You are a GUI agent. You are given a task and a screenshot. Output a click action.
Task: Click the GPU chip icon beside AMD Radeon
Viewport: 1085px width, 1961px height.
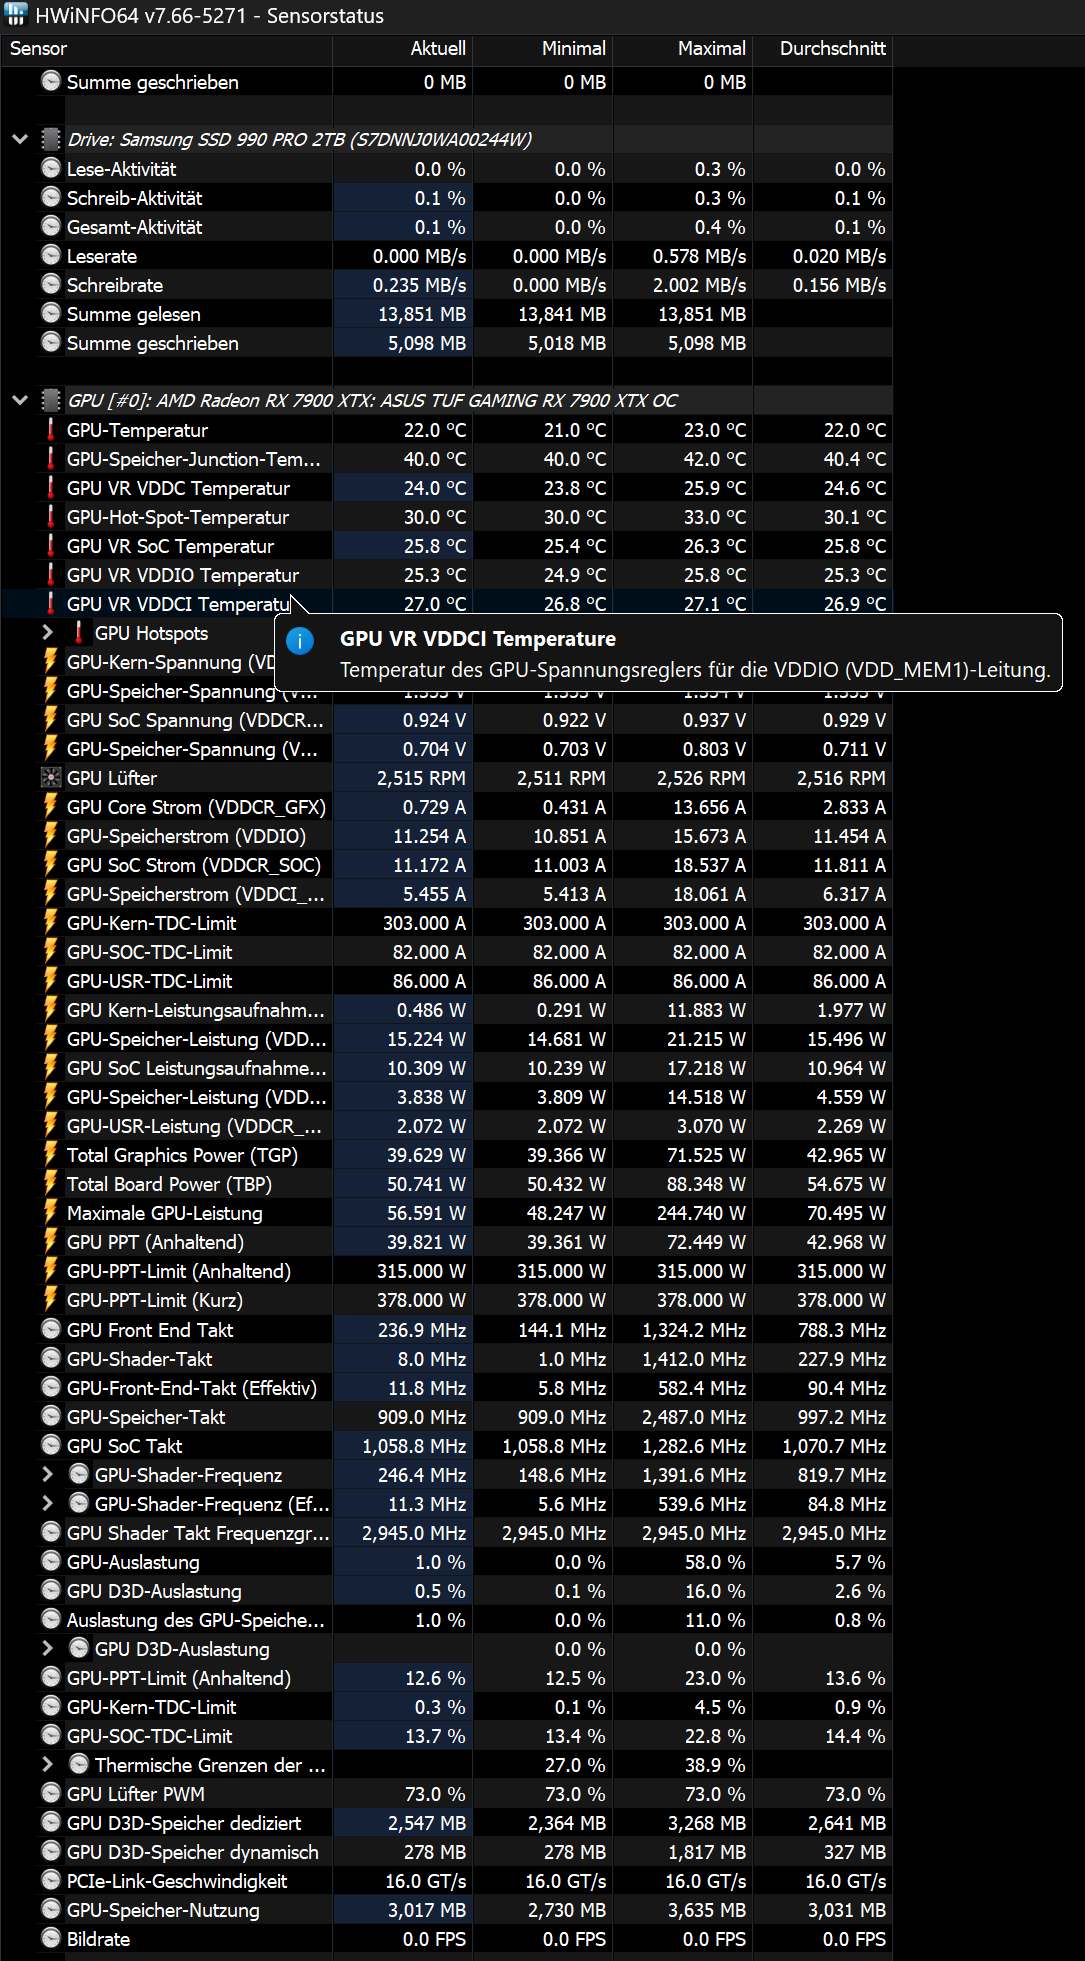tap(51, 400)
